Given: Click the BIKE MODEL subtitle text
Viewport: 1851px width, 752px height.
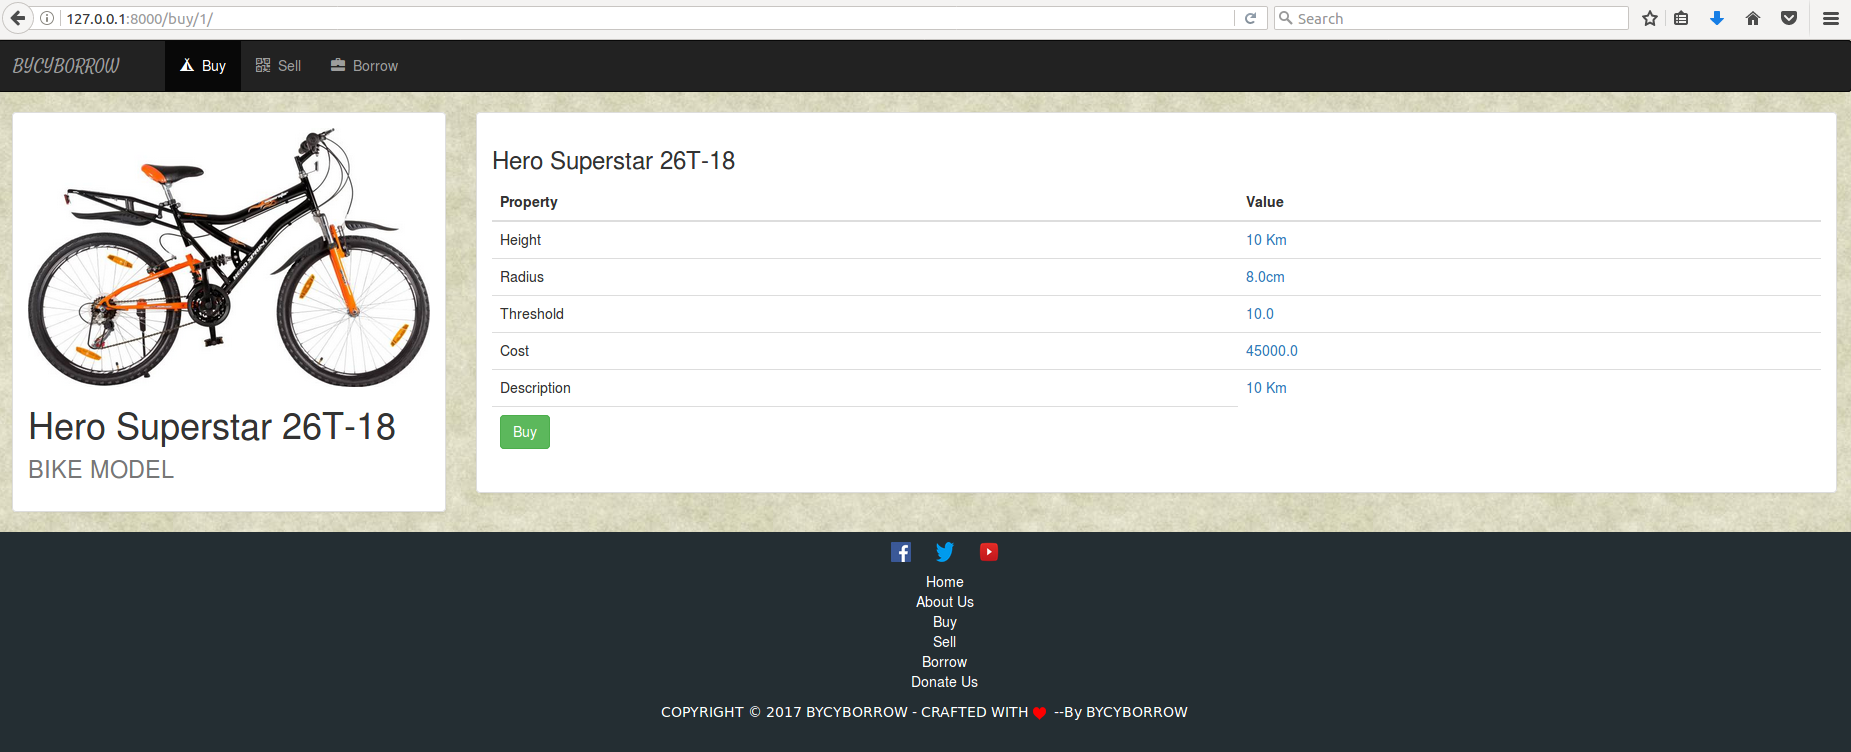Looking at the screenshot, I should tap(101, 469).
